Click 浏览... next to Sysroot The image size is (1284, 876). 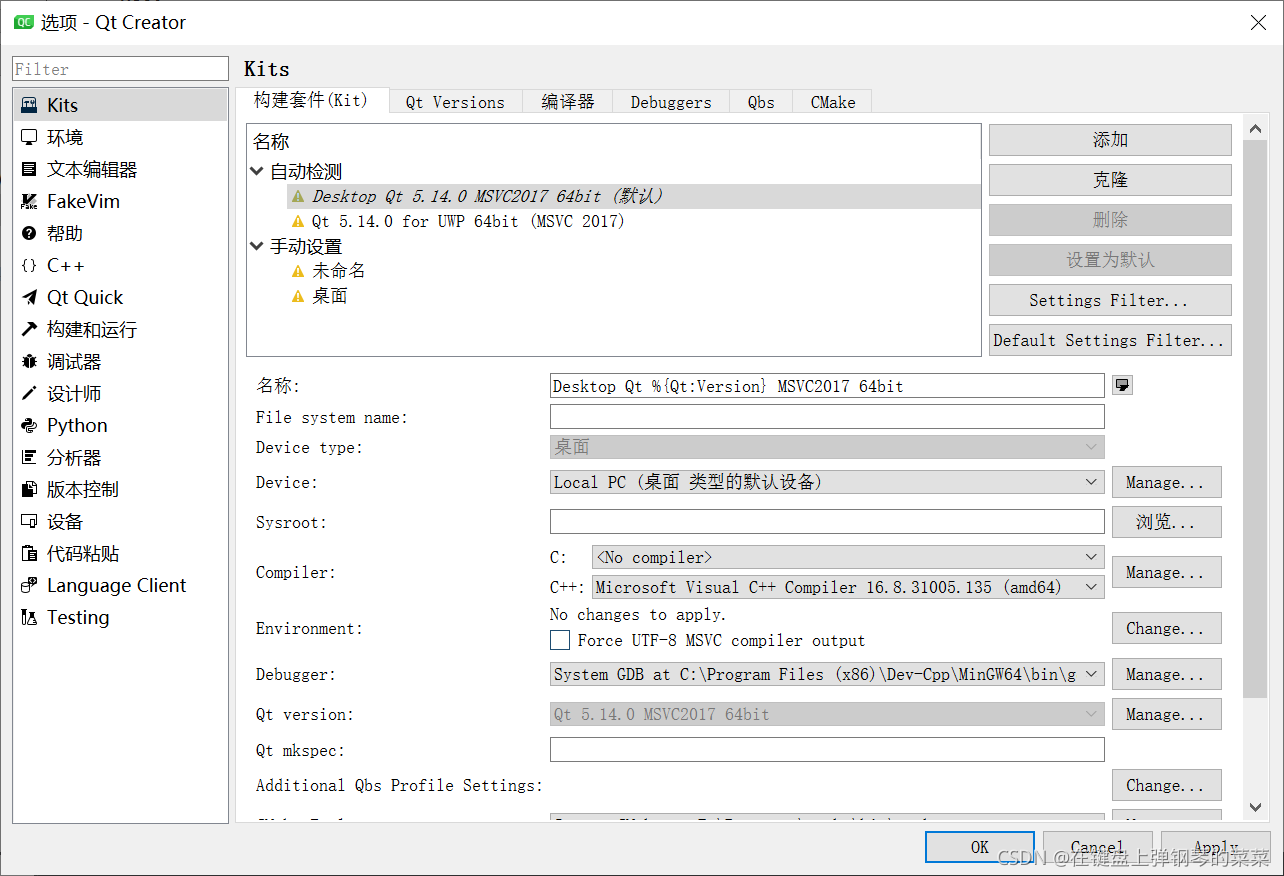1167,522
